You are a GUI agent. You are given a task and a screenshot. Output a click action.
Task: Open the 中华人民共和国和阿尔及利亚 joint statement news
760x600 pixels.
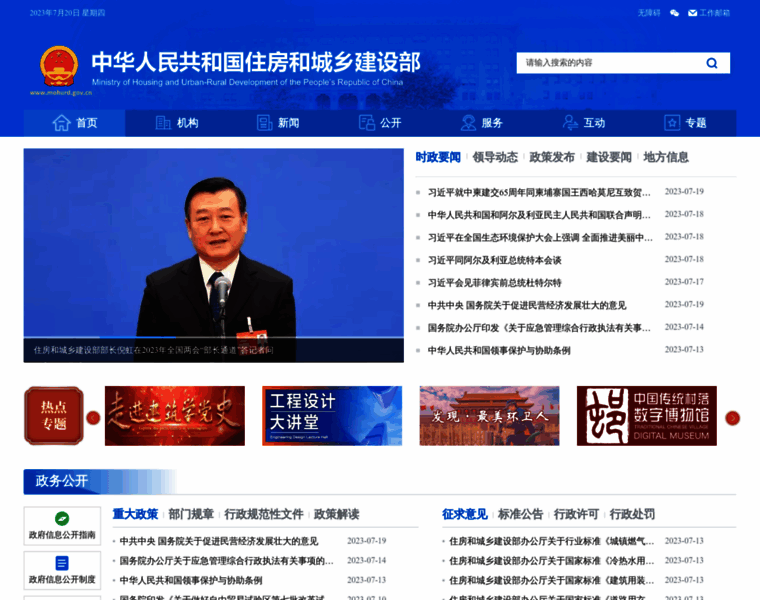pos(539,215)
